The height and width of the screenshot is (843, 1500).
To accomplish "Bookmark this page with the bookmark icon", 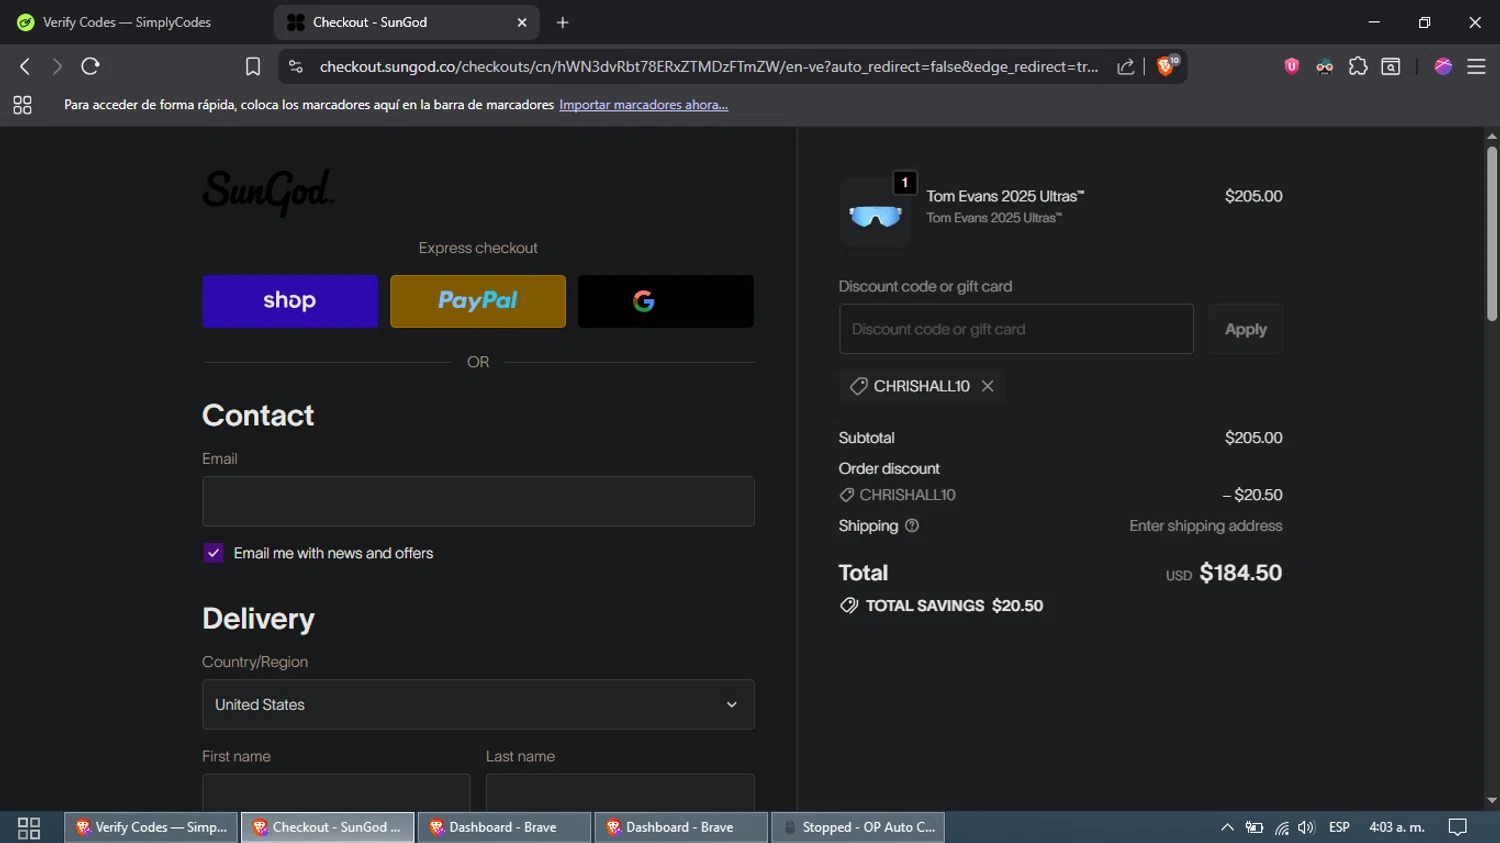I will [253, 66].
